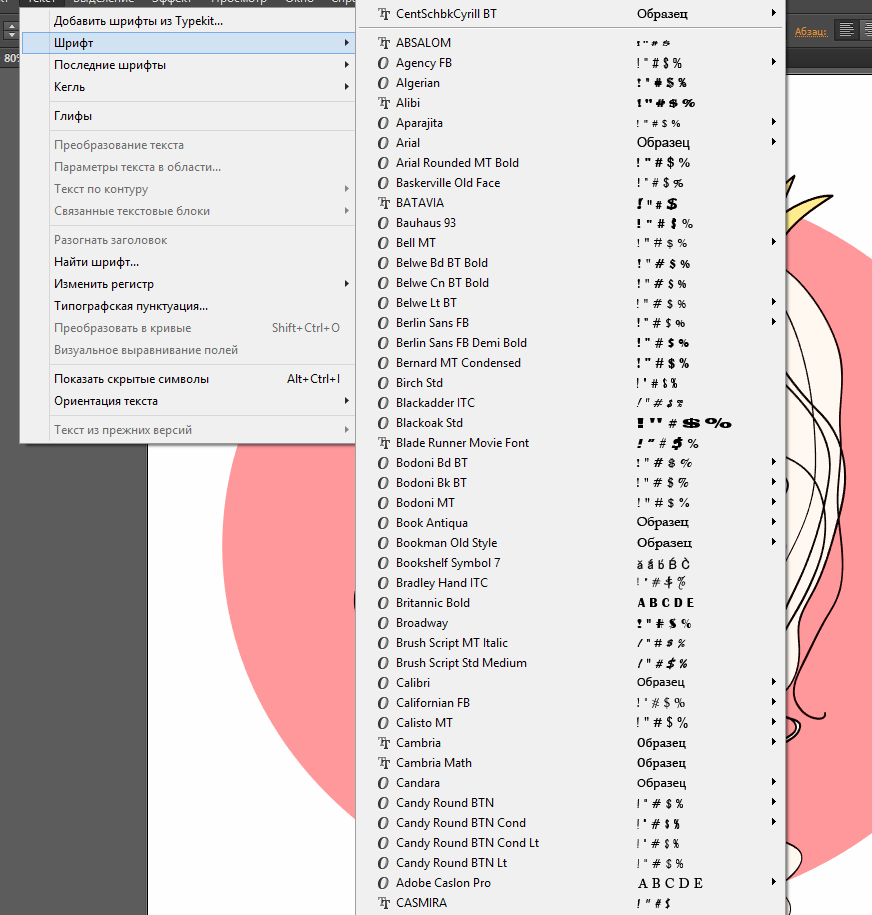Screen dimensions: 872x915
Task: Click the OpenType icon for Arial Rounded MT Bold
Action: (x=383, y=163)
